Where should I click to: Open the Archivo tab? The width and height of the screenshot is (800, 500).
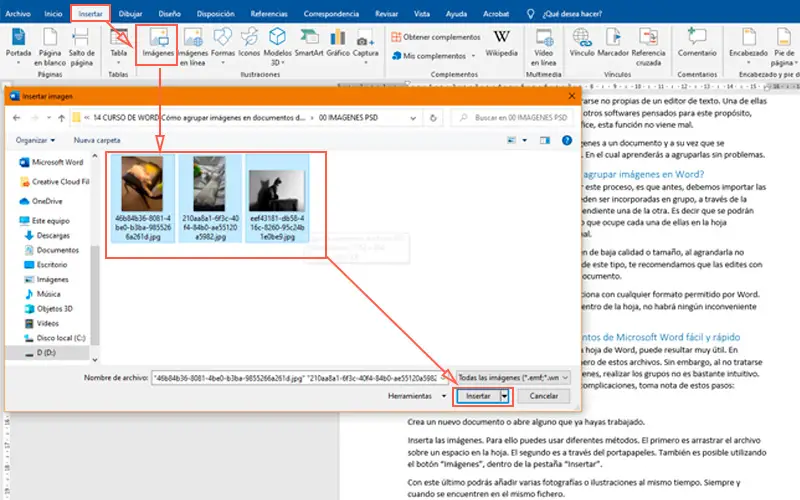(18, 14)
